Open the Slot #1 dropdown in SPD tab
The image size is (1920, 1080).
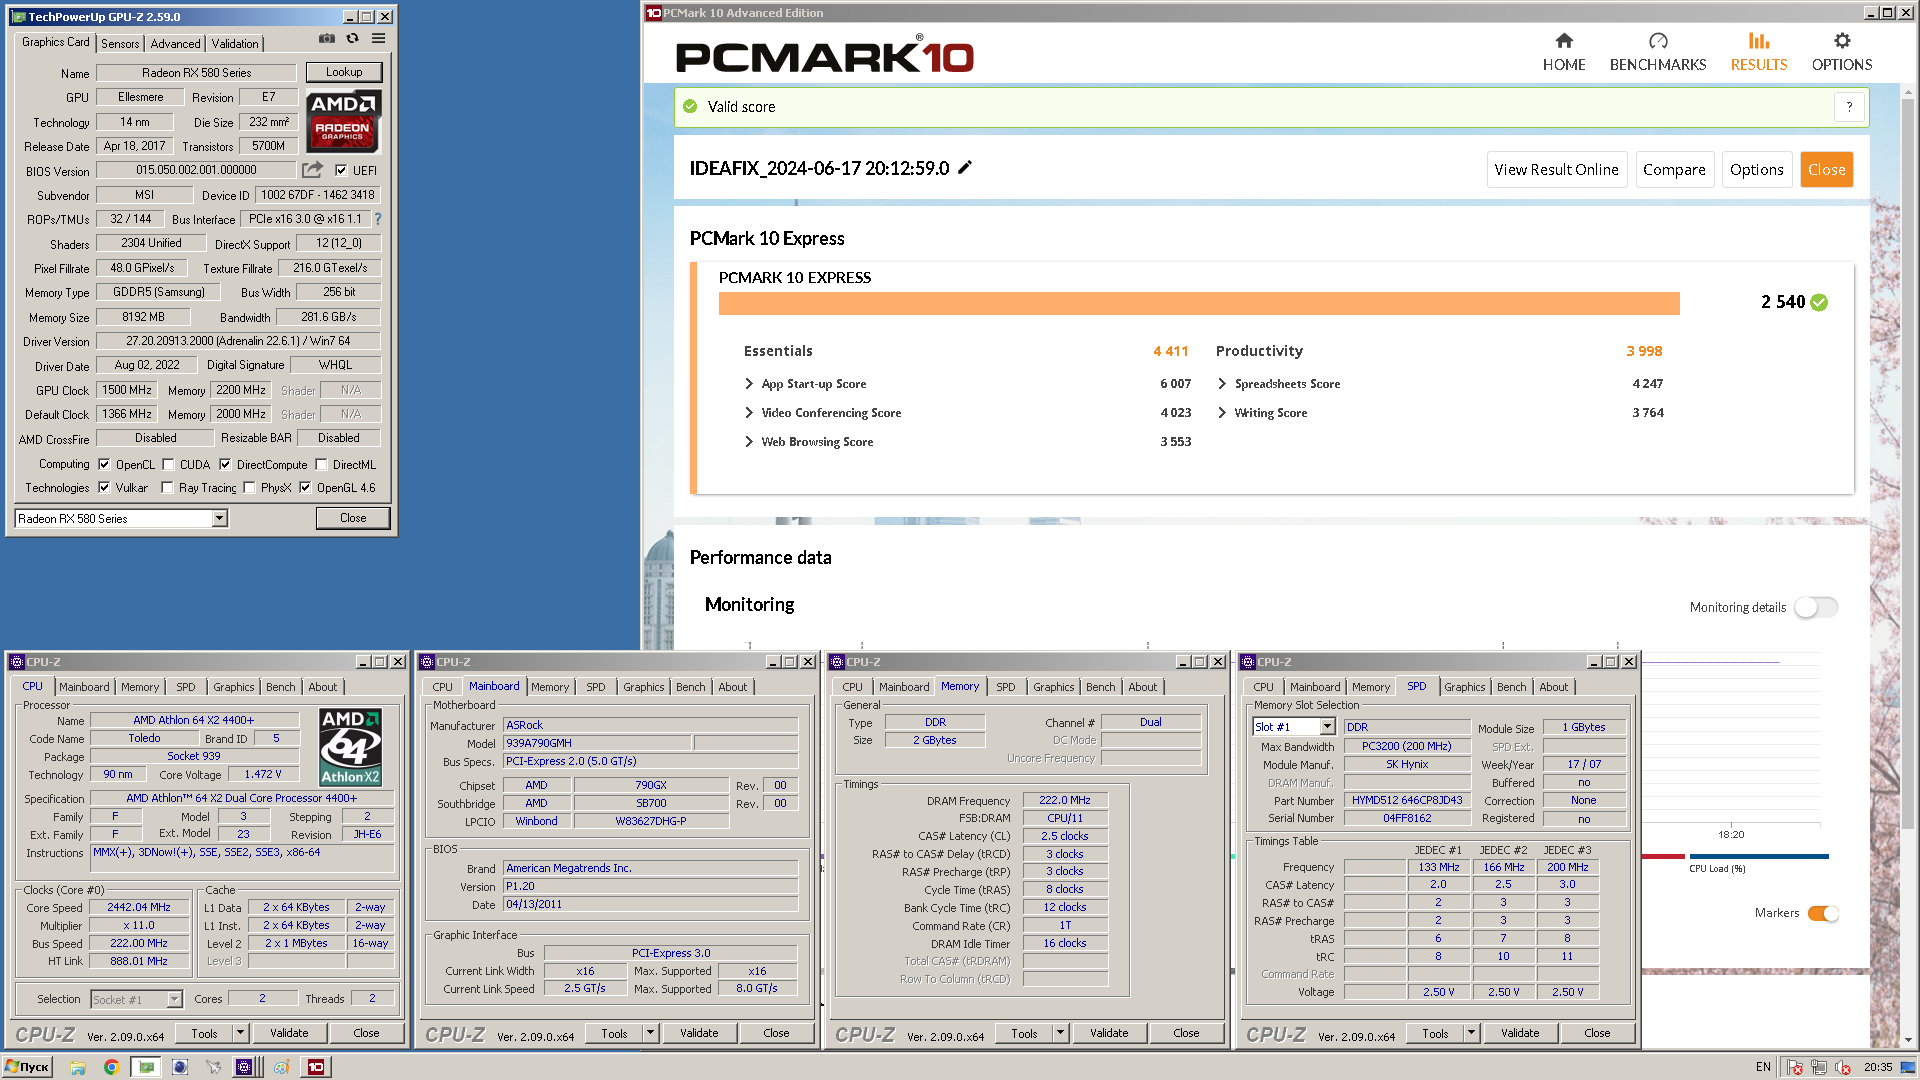(1327, 727)
